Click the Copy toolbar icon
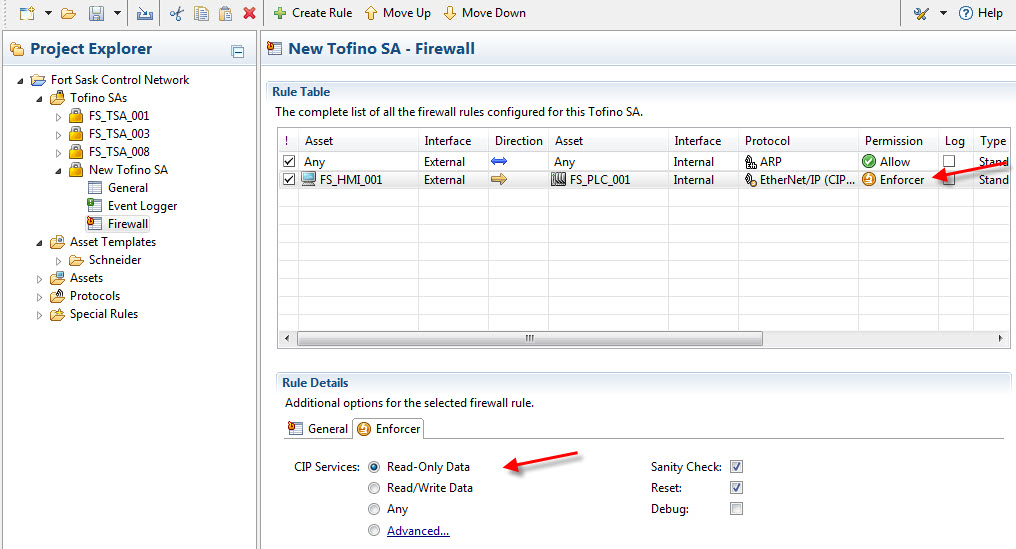The height and width of the screenshot is (549, 1016). (202, 13)
